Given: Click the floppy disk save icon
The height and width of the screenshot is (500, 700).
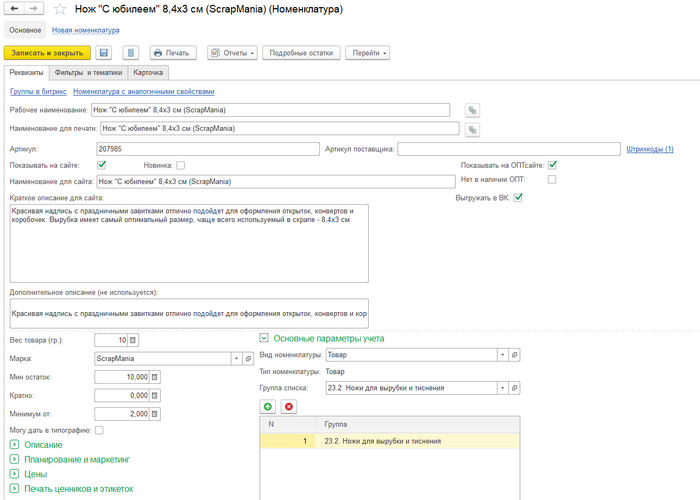Looking at the screenshot, I should tap(104, 52).
